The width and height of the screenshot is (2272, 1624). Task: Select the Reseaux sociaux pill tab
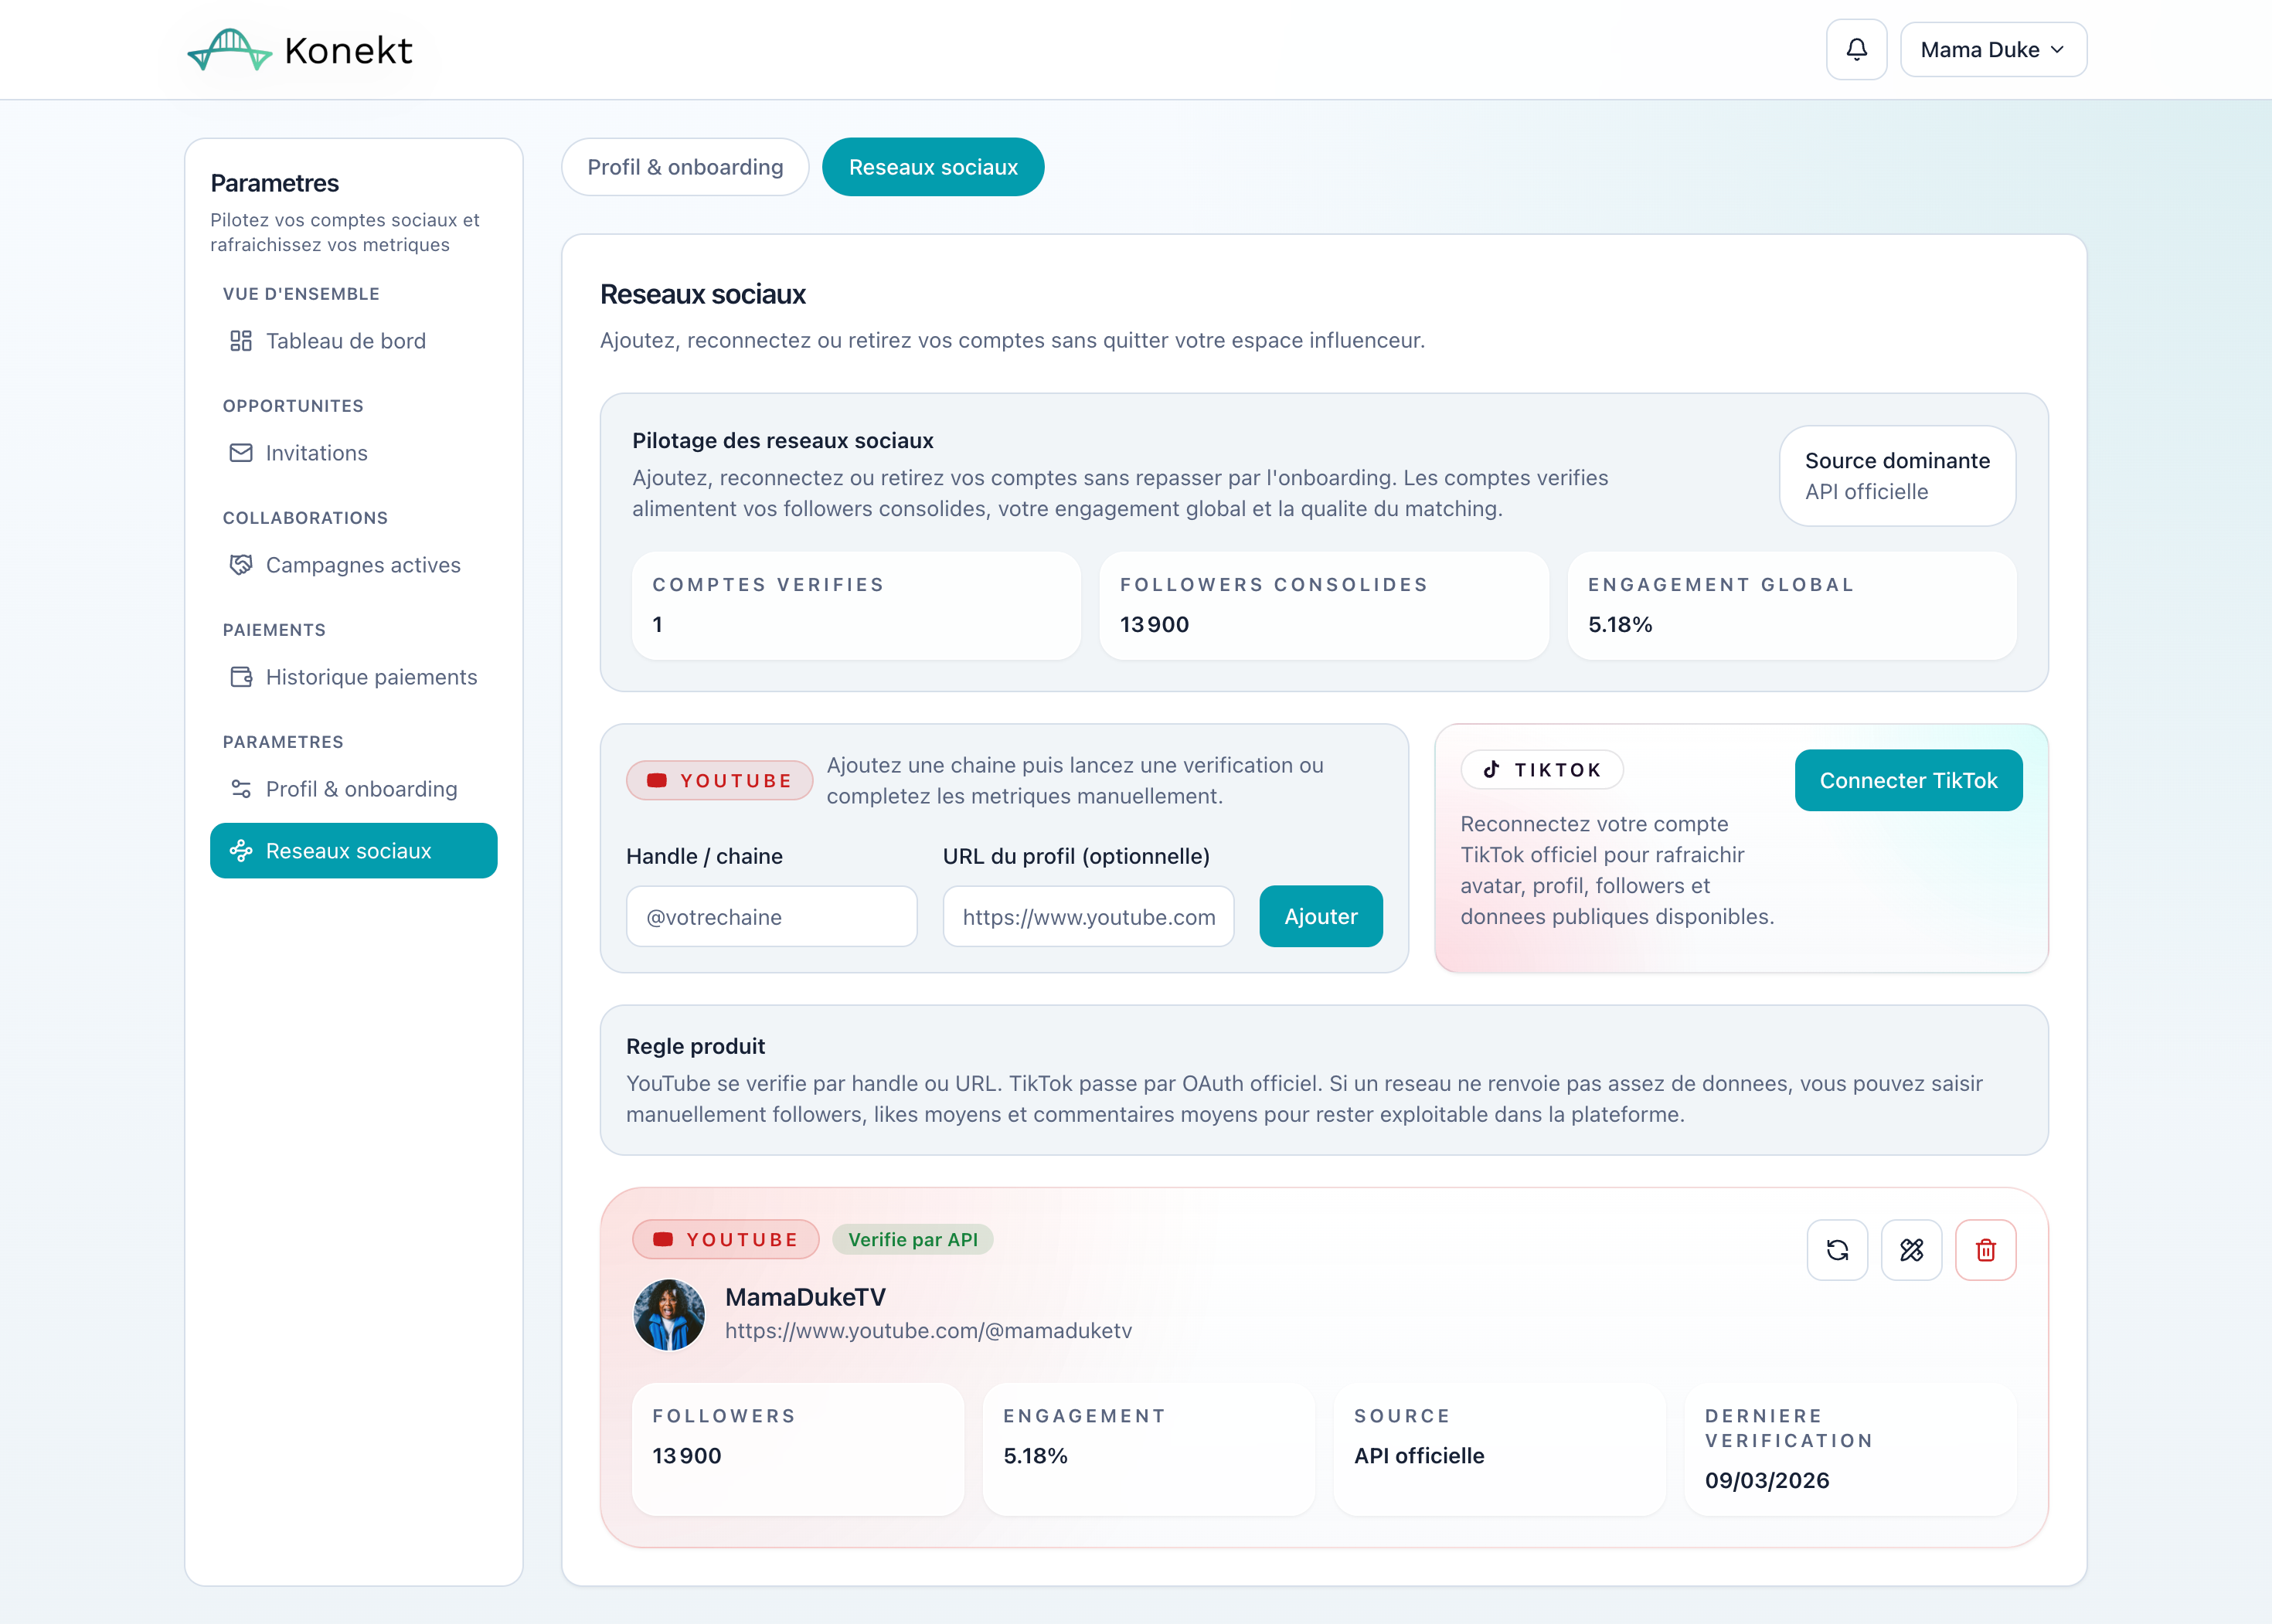click(x=932, y=166)
